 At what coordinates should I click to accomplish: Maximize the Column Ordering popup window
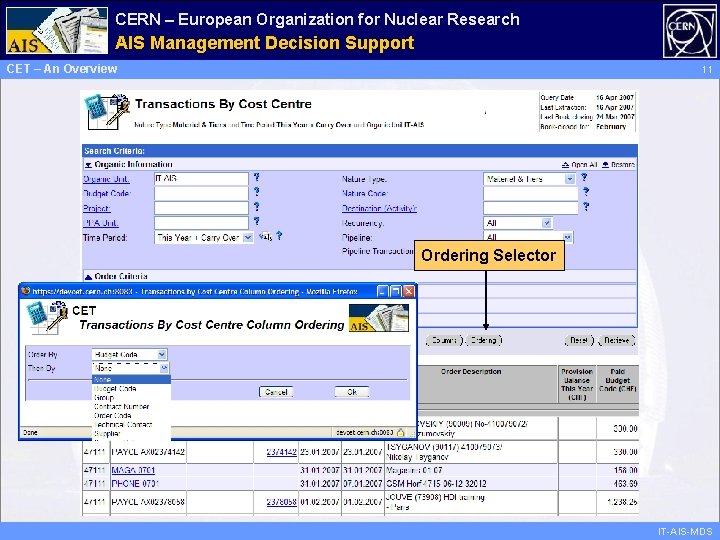395,291
